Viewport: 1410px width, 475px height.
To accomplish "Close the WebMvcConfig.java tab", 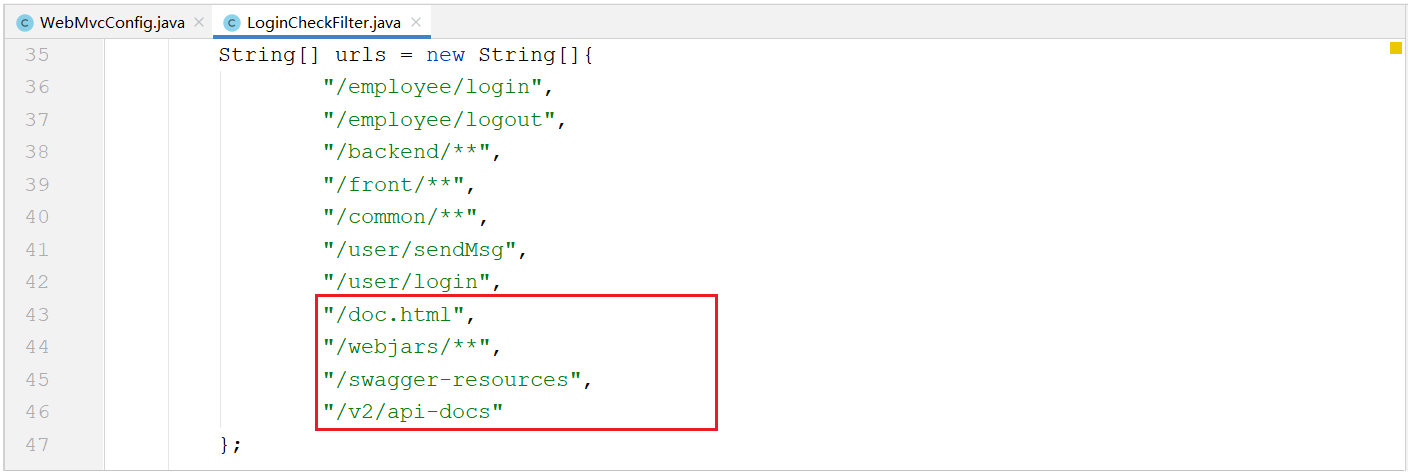I will click(199, 22).
